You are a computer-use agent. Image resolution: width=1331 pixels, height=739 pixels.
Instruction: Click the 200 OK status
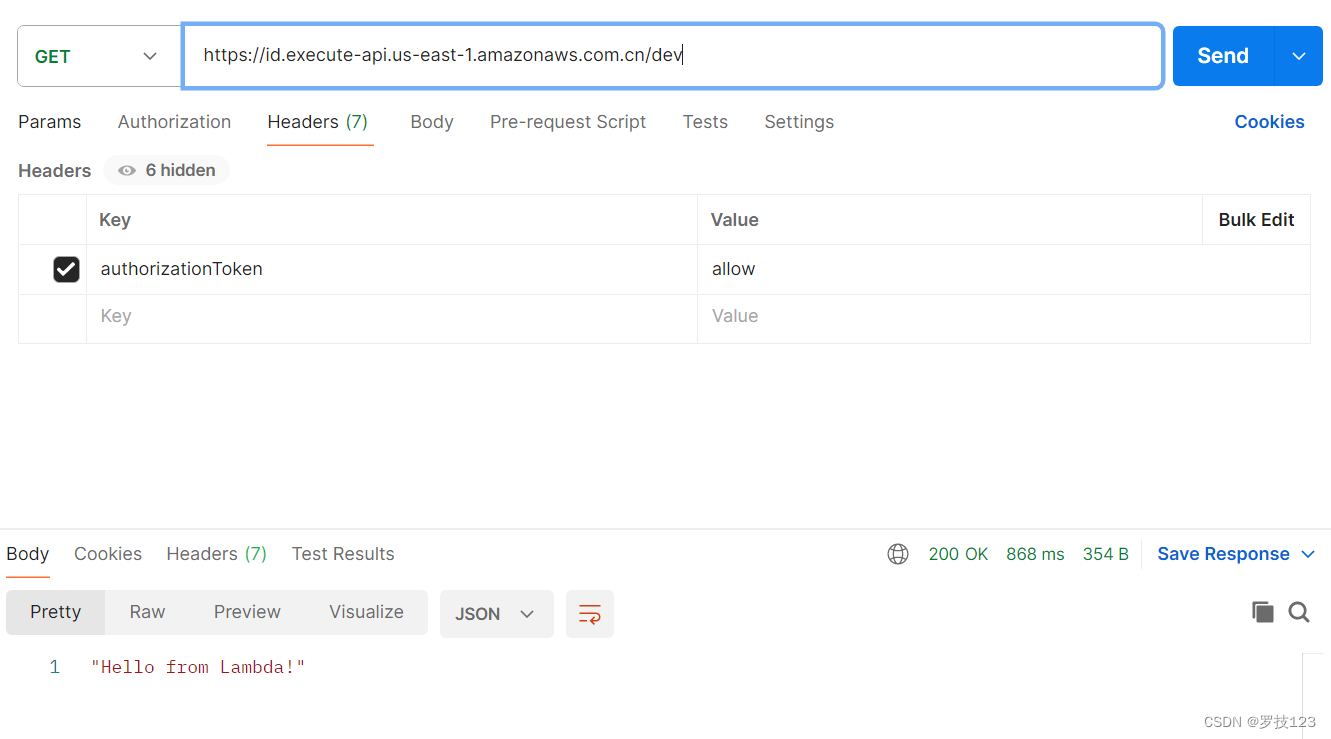[958, 554]
